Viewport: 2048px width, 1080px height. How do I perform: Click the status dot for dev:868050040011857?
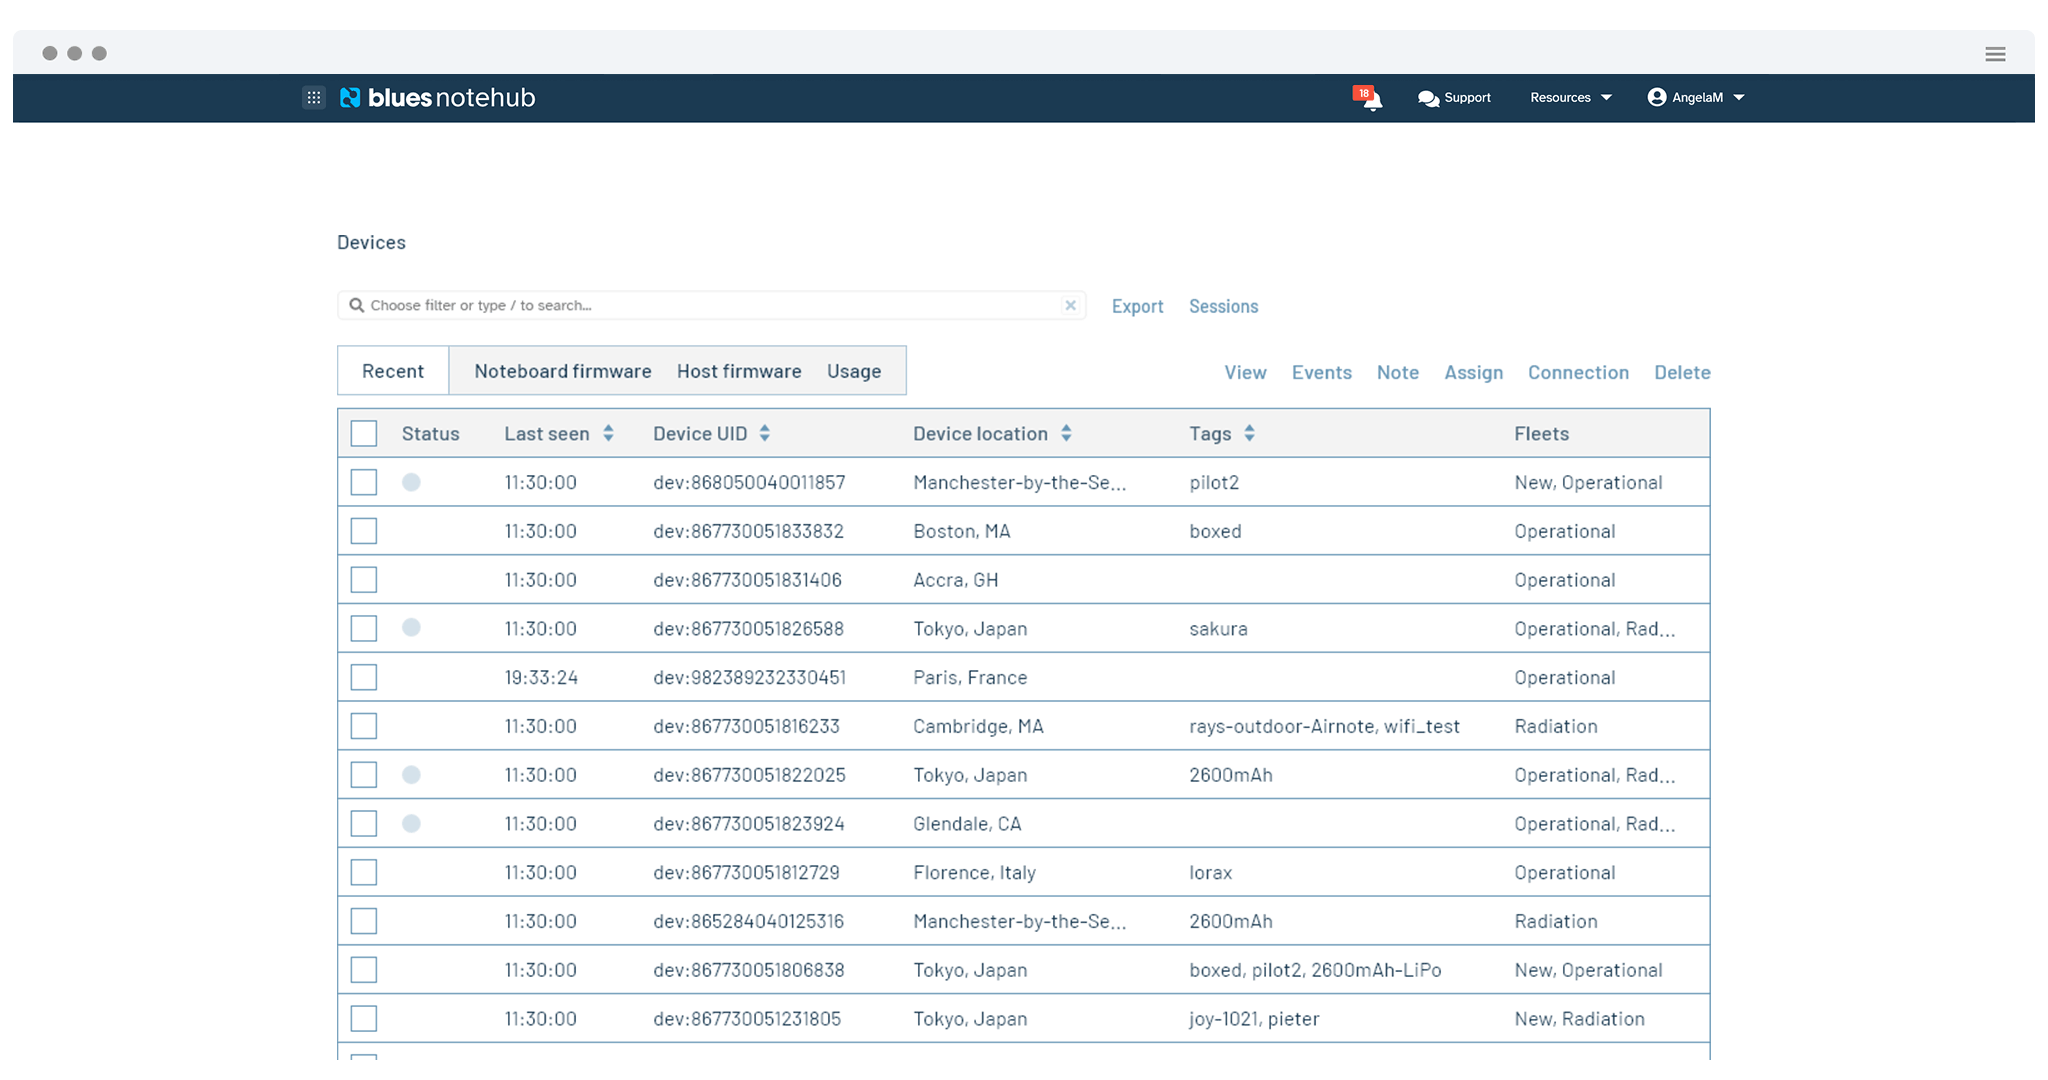tap(411, 482)
